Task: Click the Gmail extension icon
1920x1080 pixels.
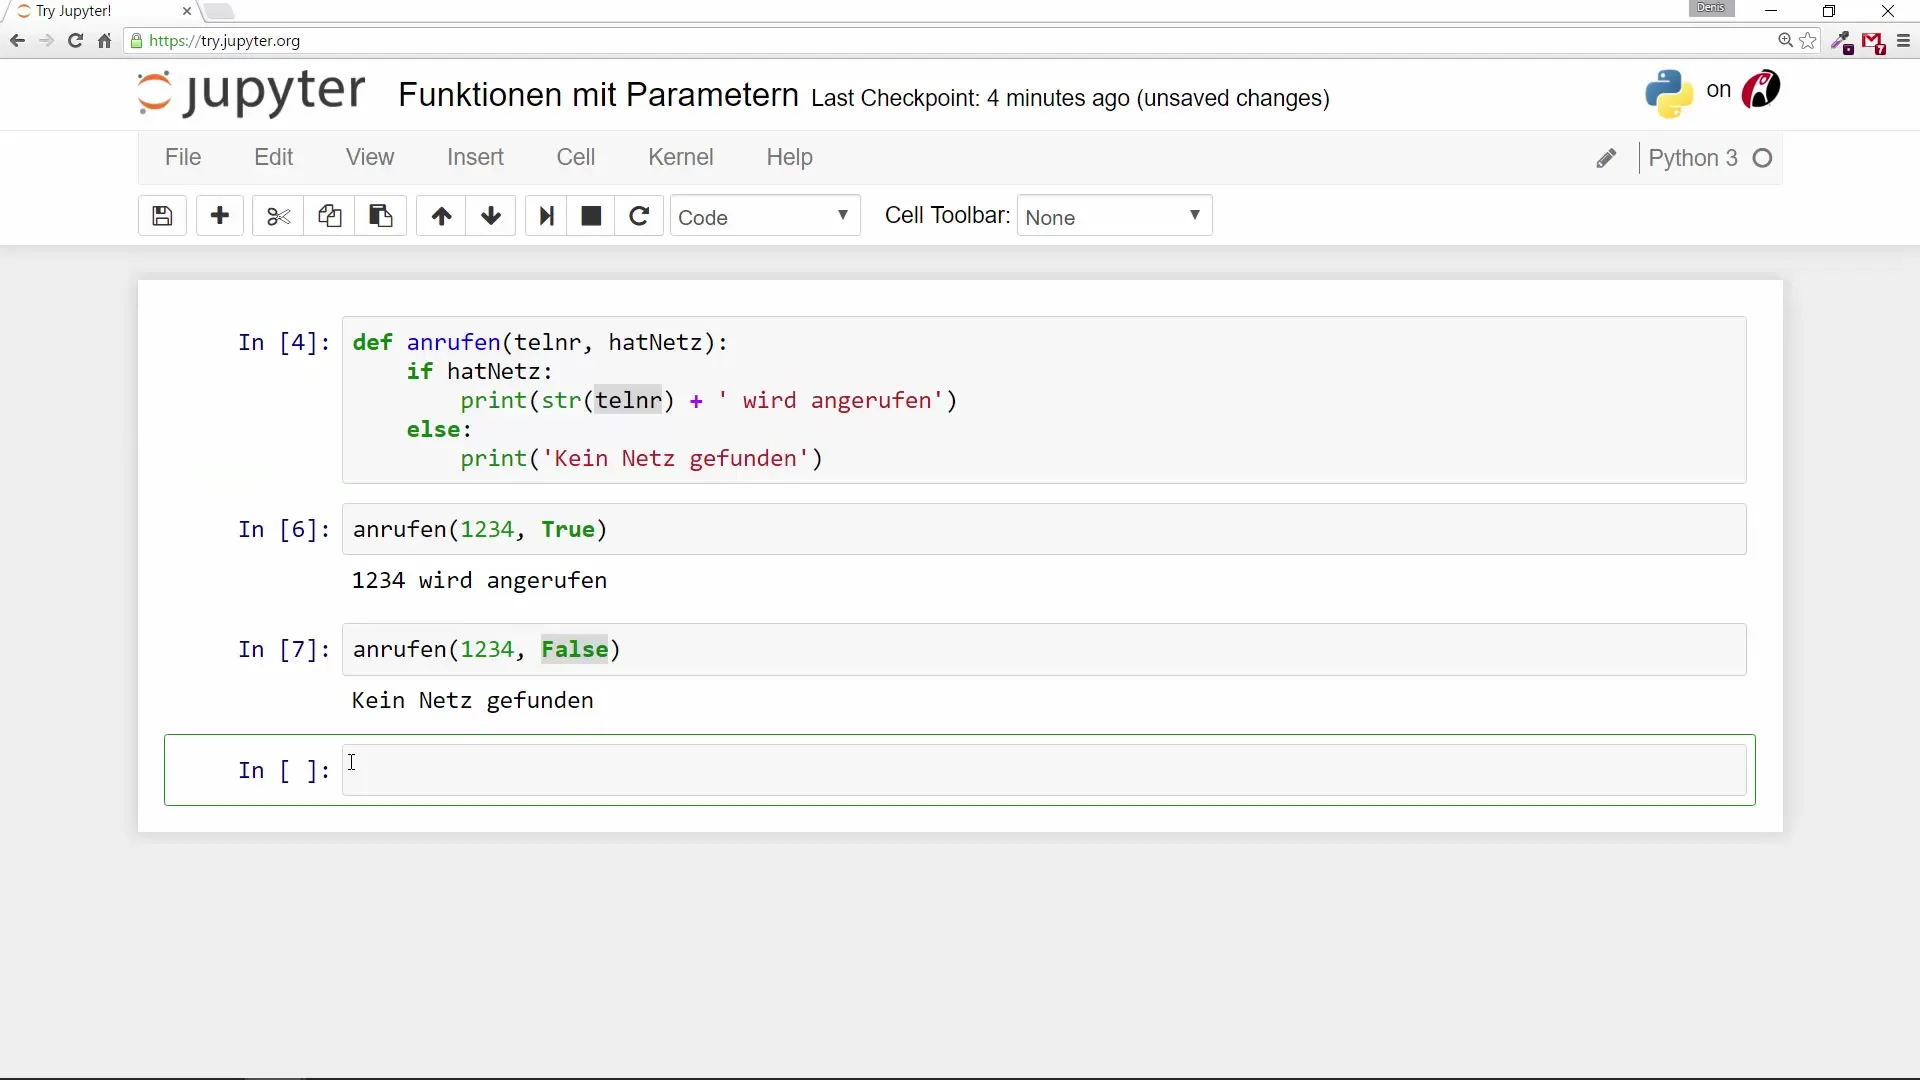Action: [x=1873, y=43]
